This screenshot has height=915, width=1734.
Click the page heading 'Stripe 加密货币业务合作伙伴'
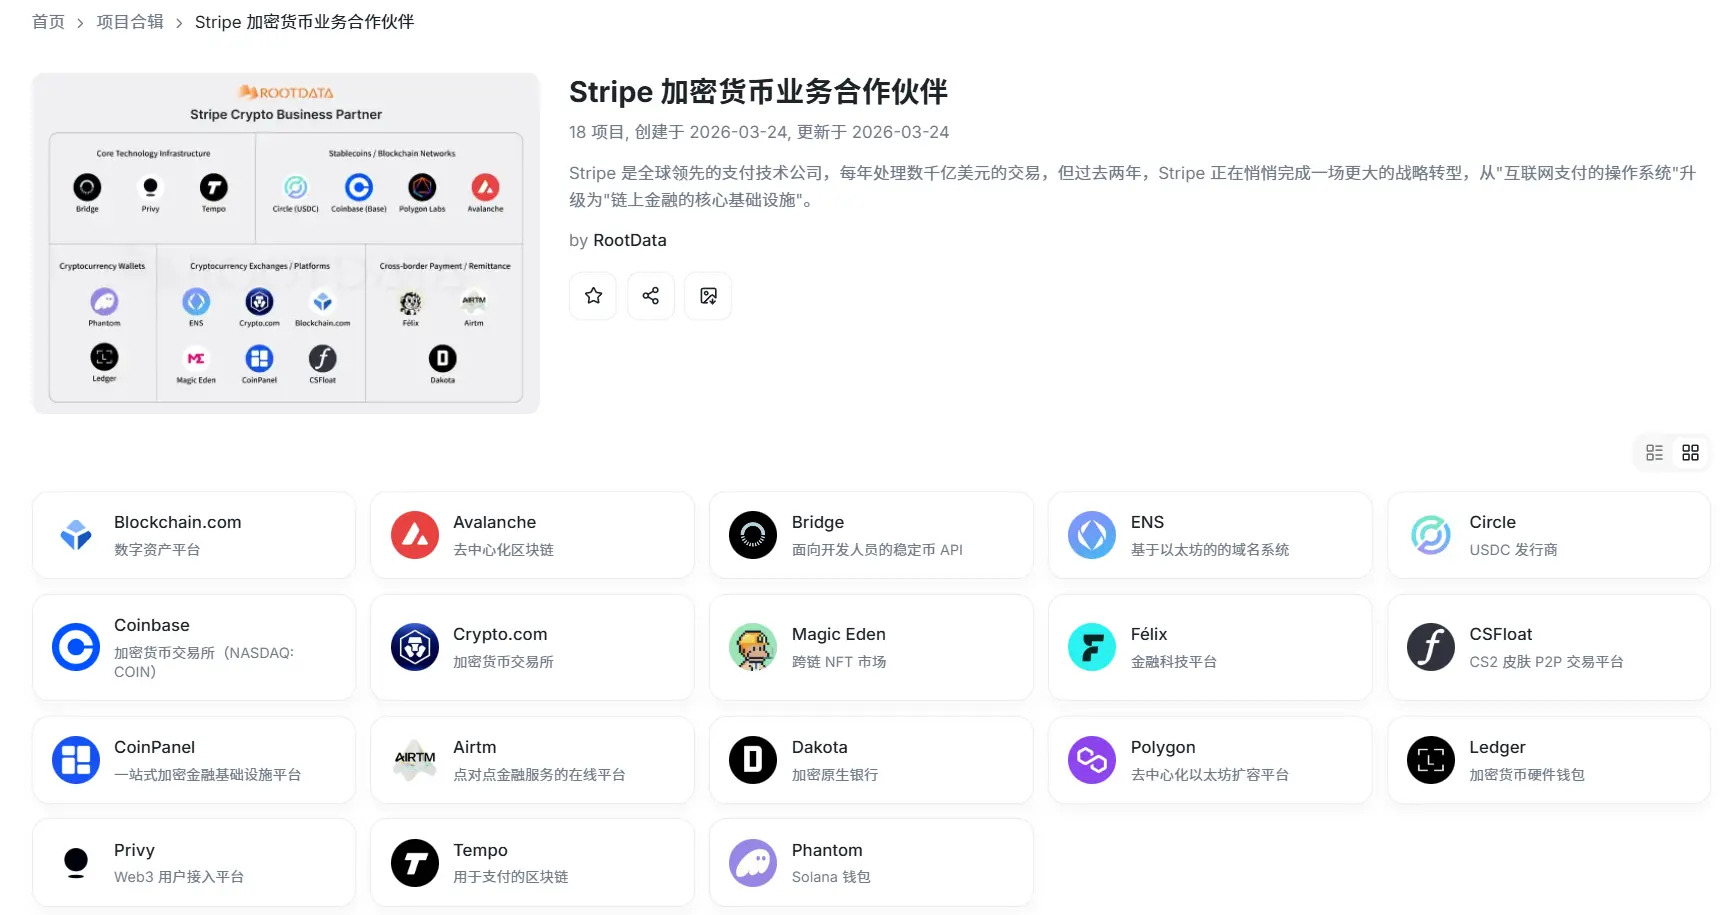(758, 92)
